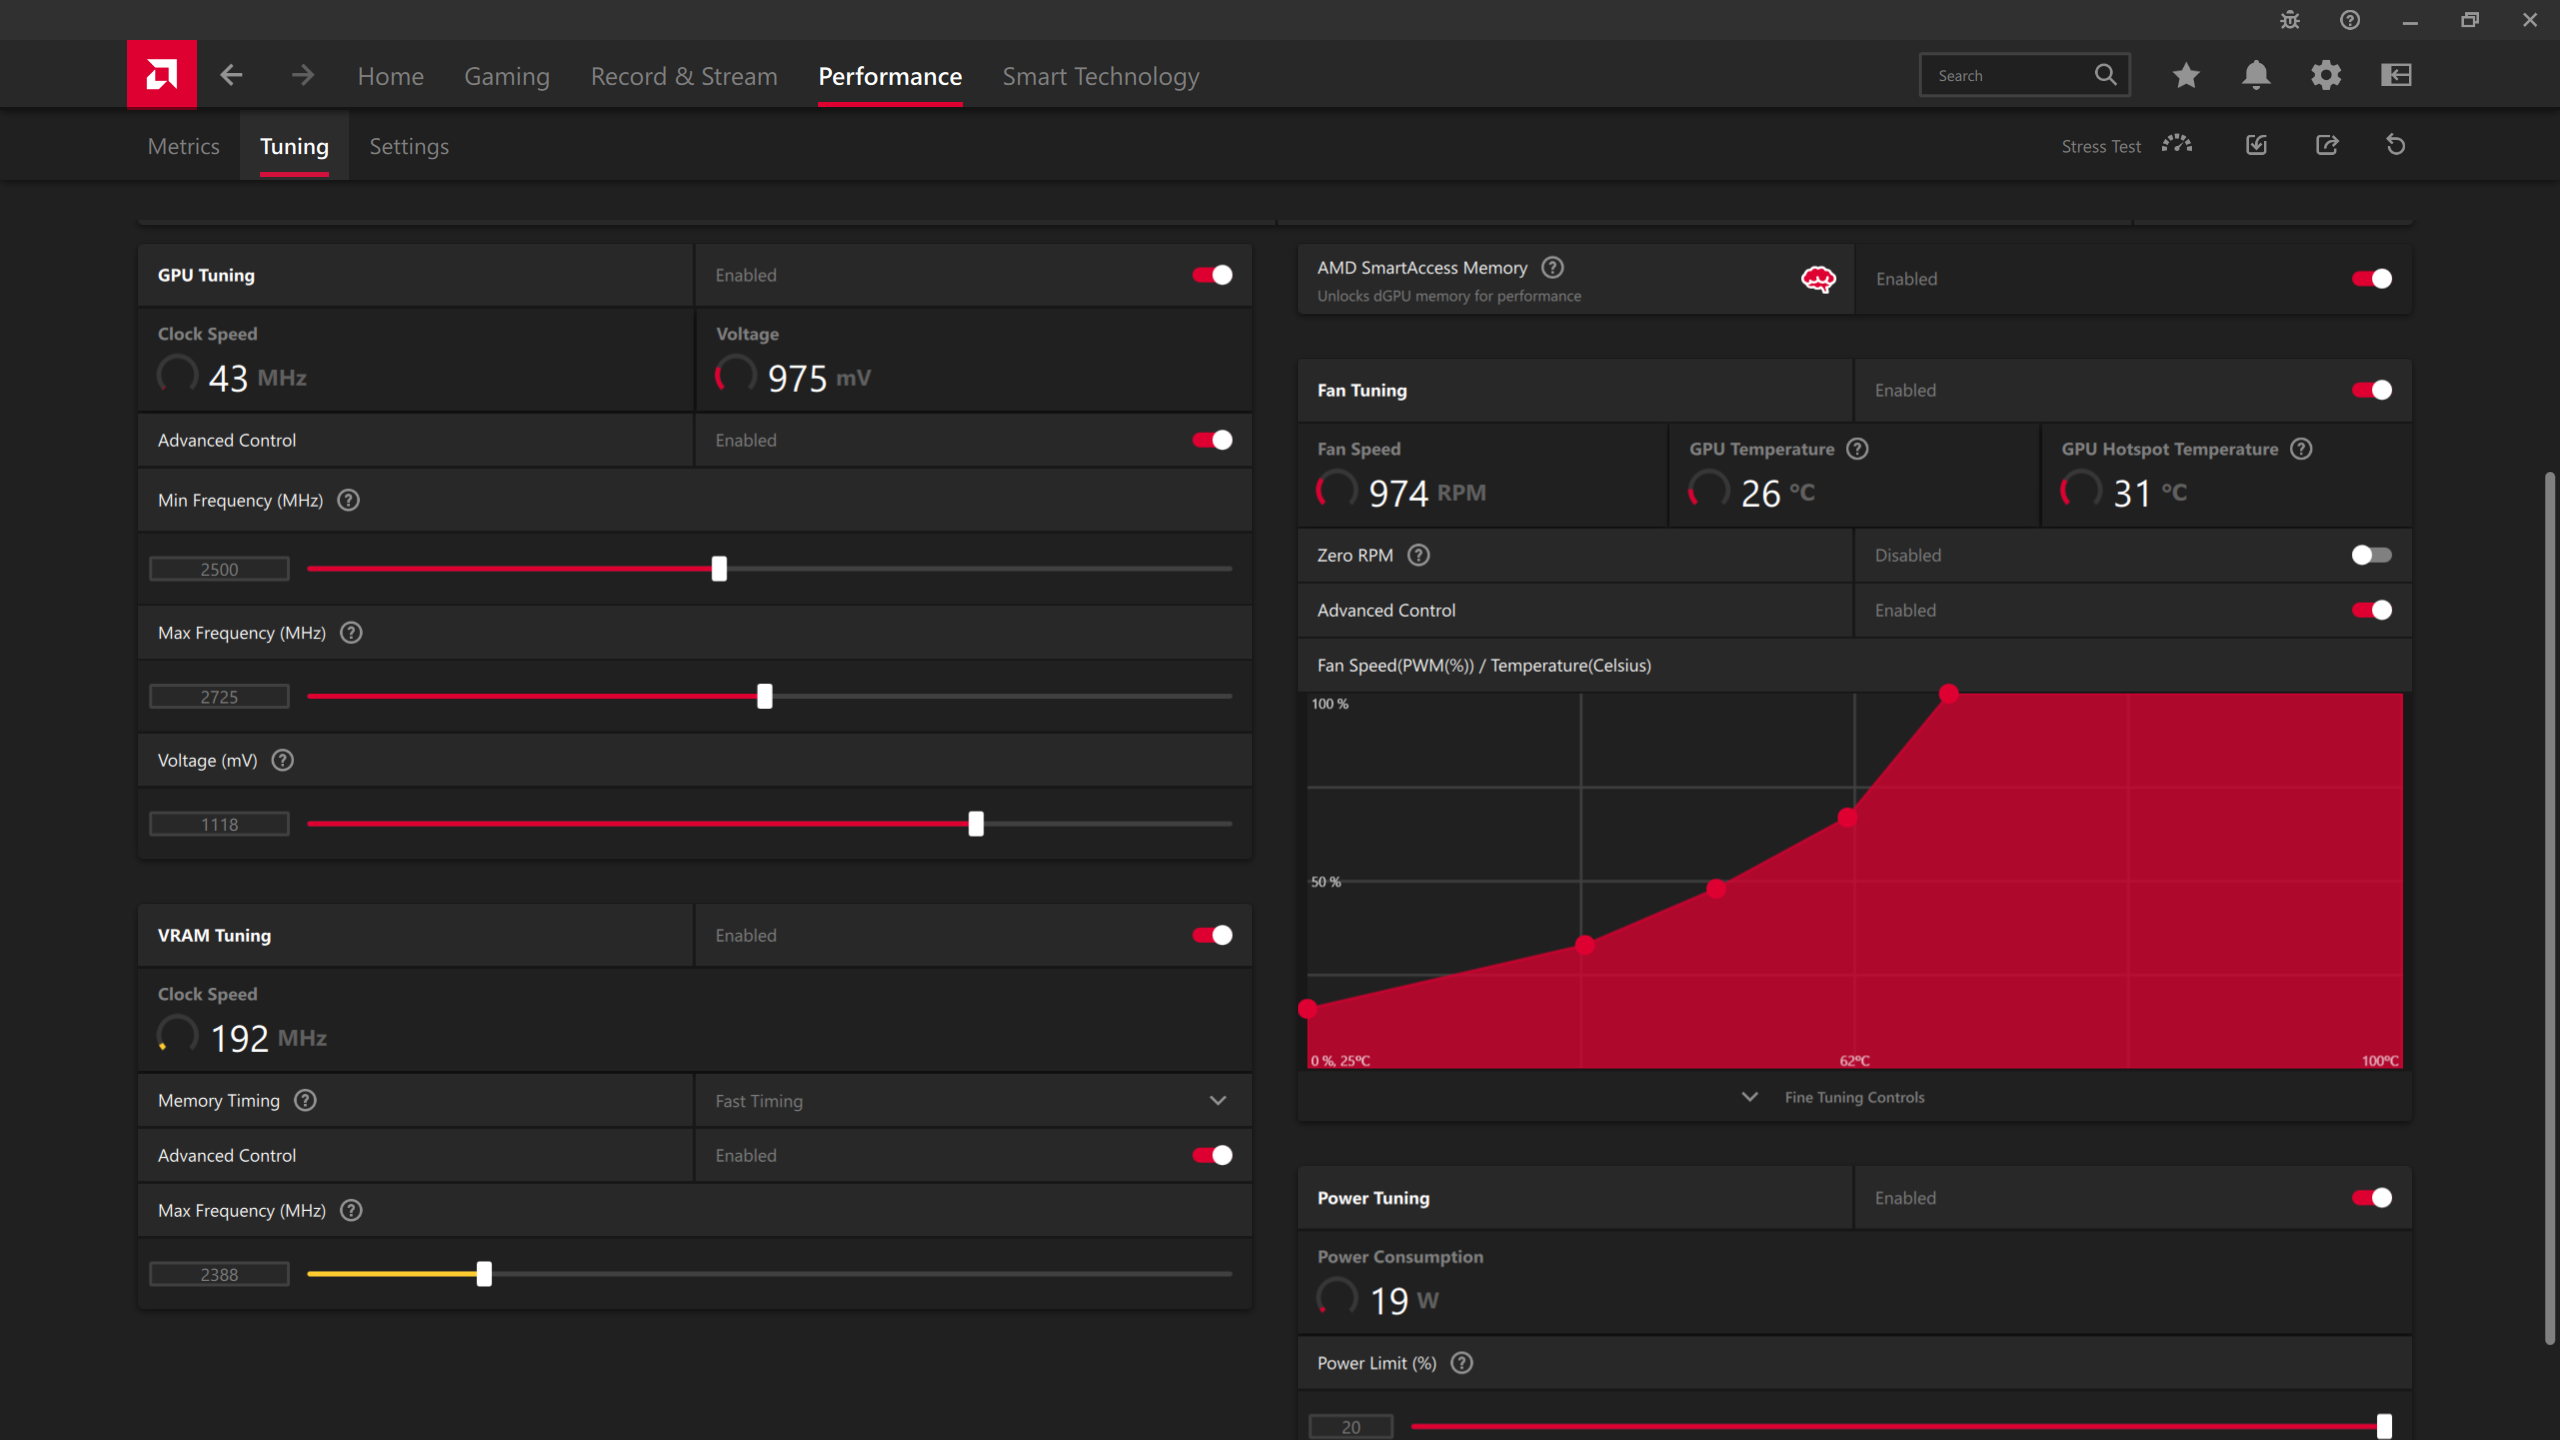Screen dimensions: 2560x1440
Task: Click the Min Frequency 2500 value field
Action: click(219, 569)
